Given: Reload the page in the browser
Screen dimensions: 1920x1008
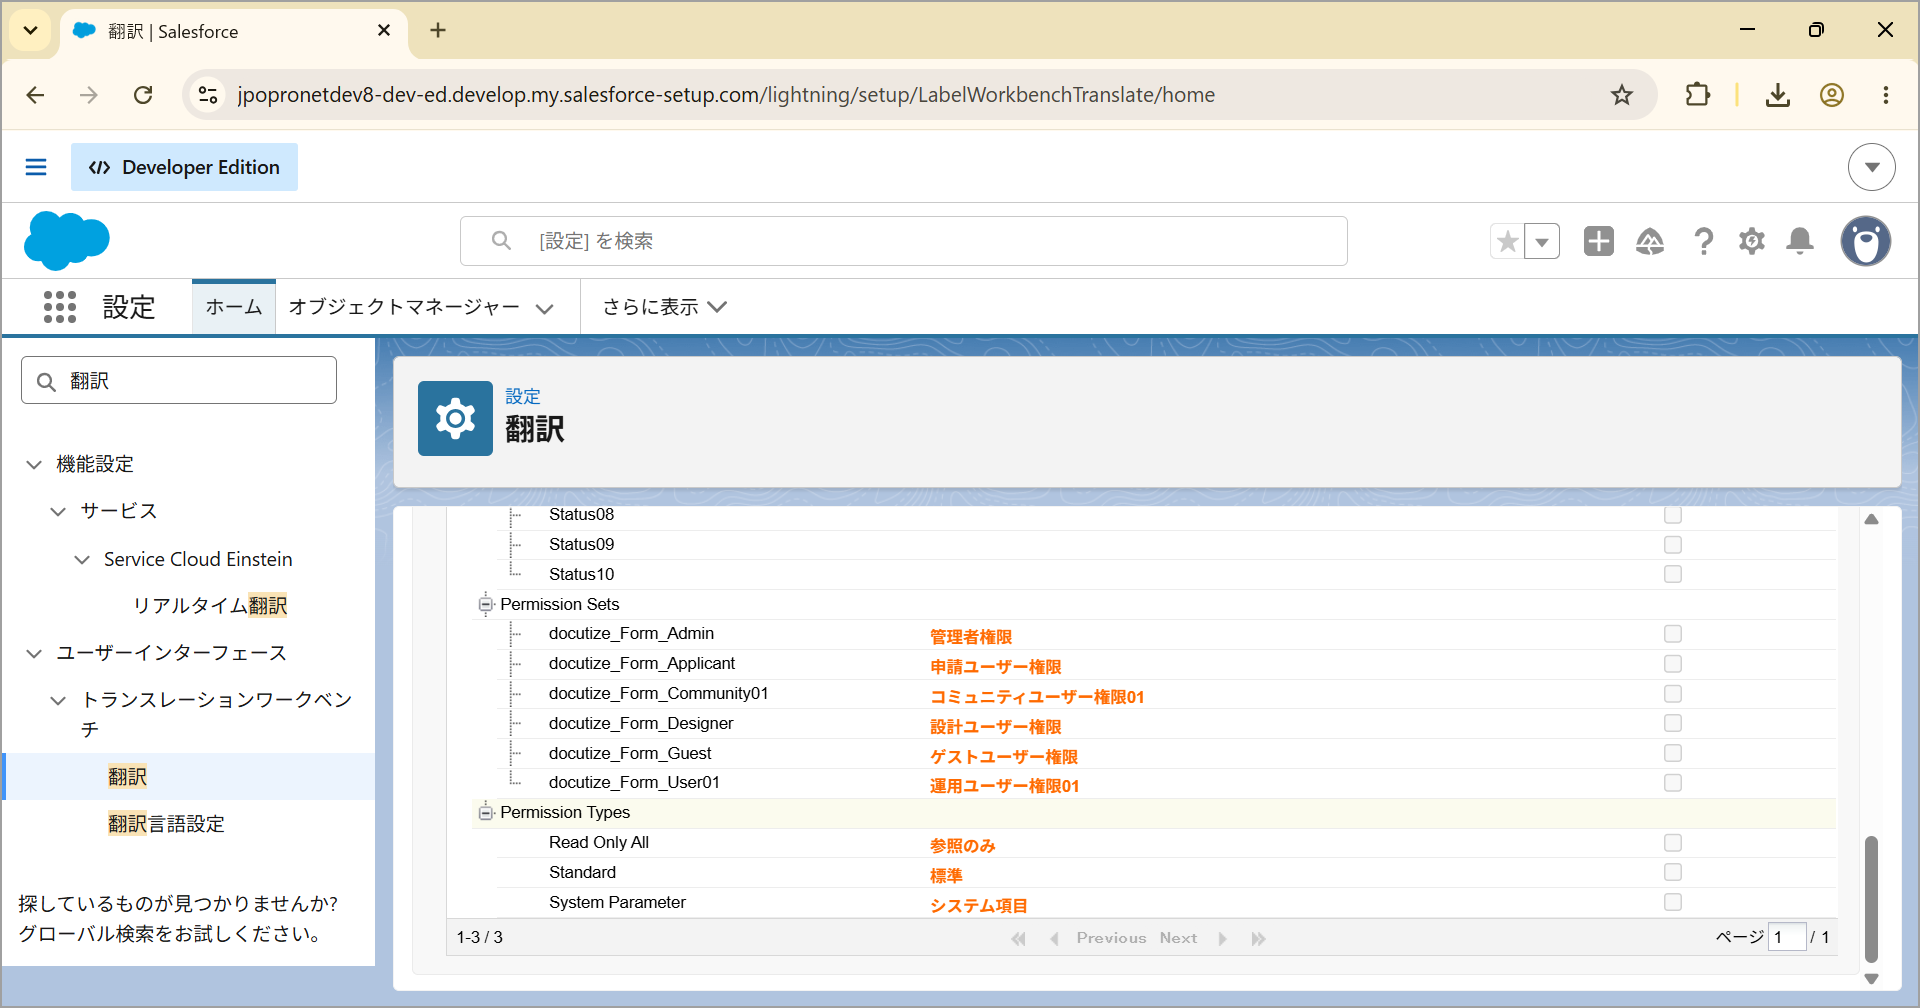Looking at the screenshot, I should click(143, 95).
